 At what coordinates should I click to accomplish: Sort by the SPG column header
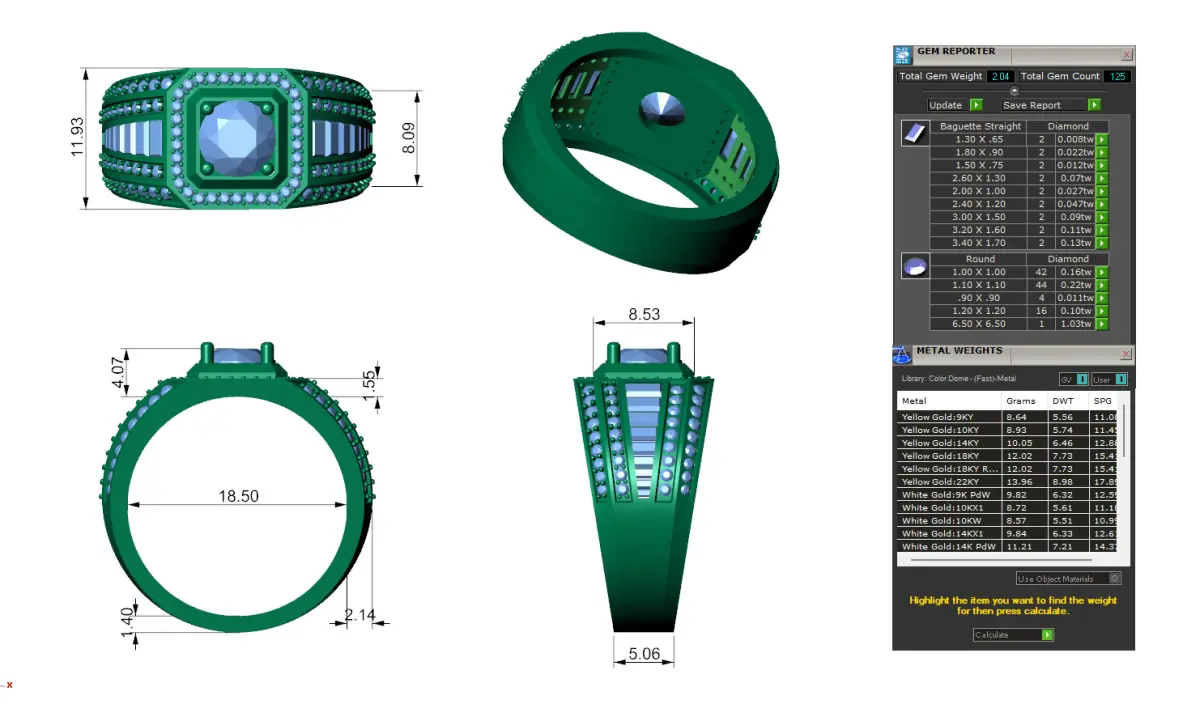pos(1104,401)
